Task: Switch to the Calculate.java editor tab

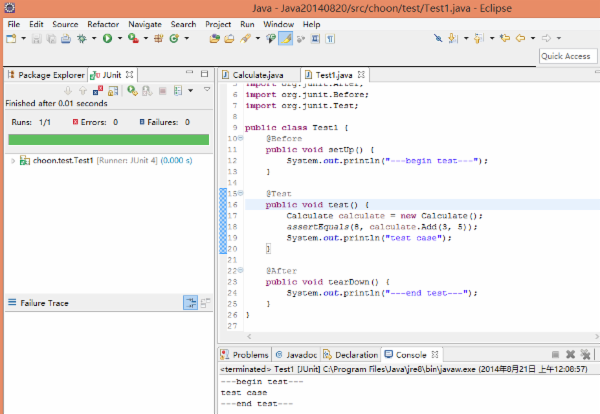Action: click(x=256, y=75)
